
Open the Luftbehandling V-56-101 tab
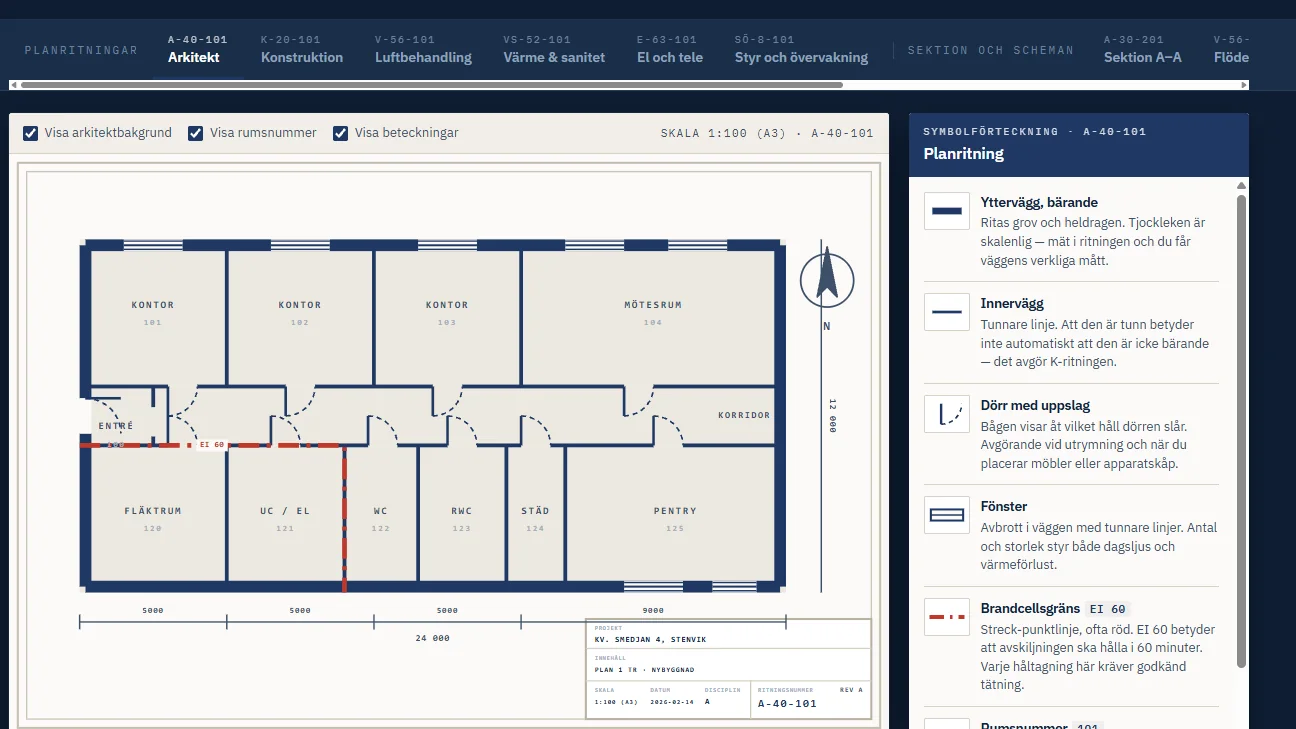[x=423, y=49]
